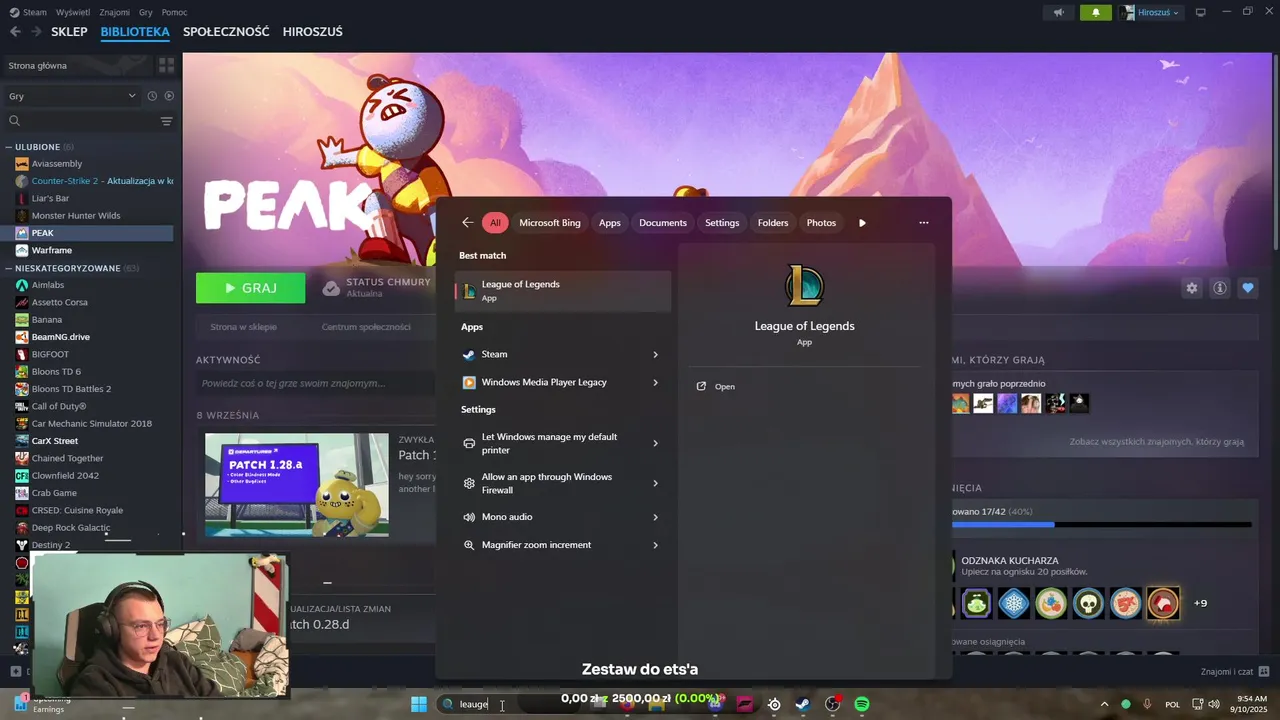Toggle PEAK favorite heart icon
This screenshot has height=720, width=1280.
(1248, 288)
